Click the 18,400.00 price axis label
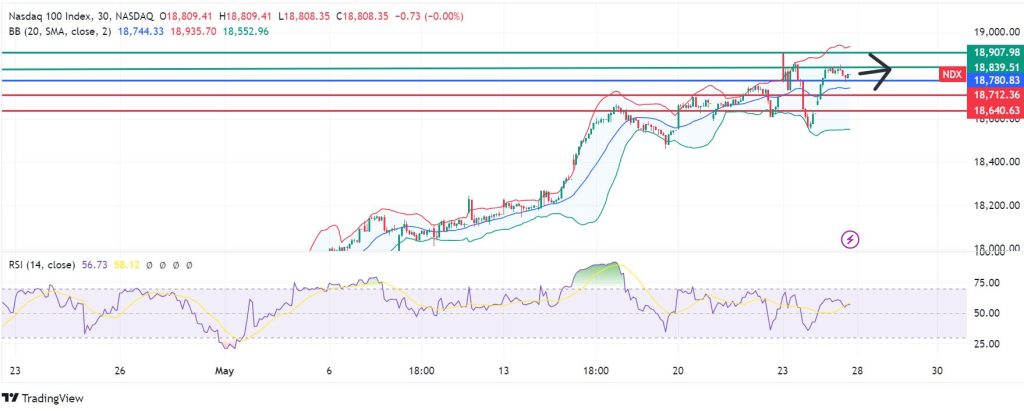This screenshot has height=411, width=1024. tap(996, 161)
